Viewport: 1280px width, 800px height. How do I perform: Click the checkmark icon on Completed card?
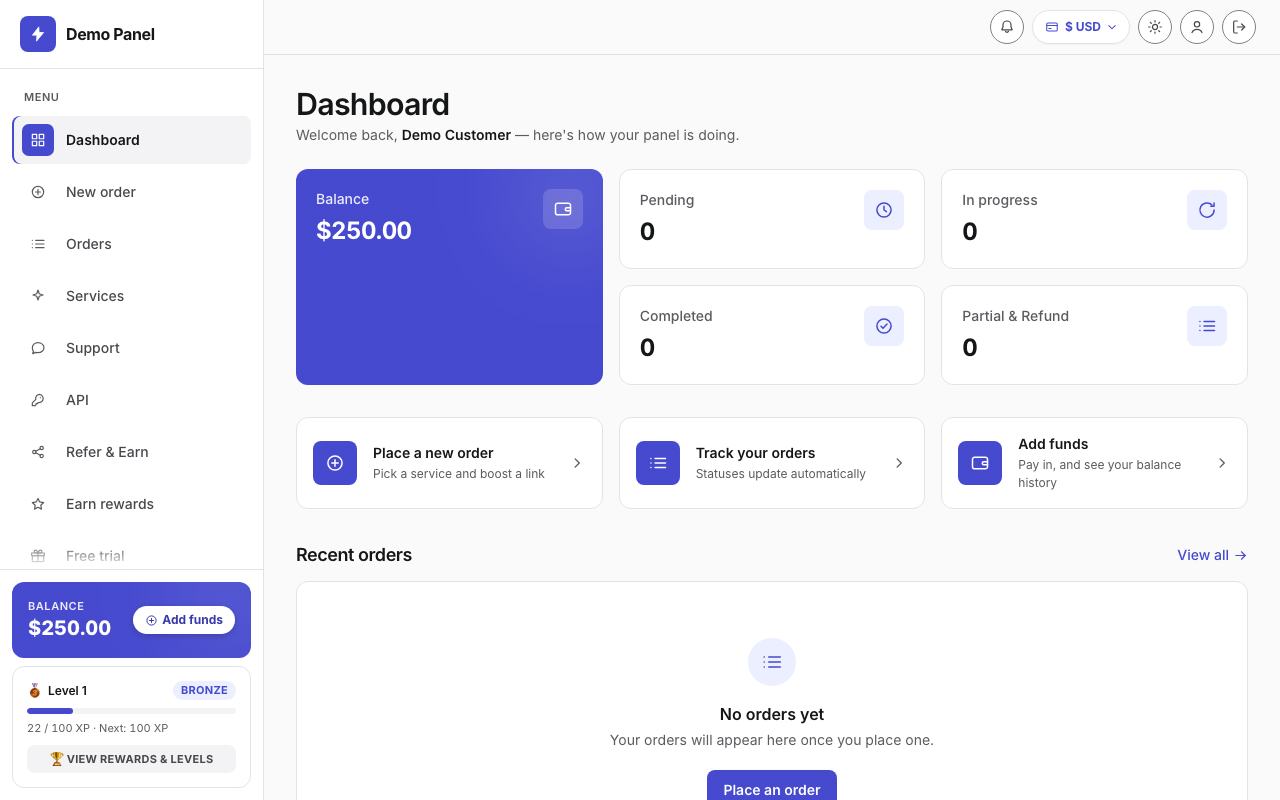pos(884,326)
